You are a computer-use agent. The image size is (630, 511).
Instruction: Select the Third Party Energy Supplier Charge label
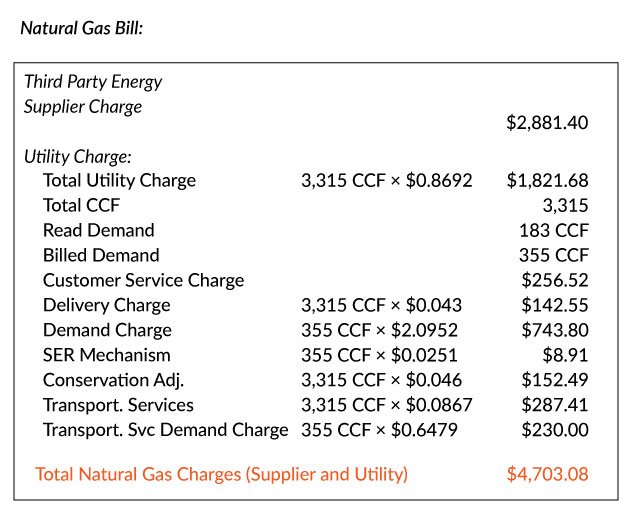coord(93,94)
